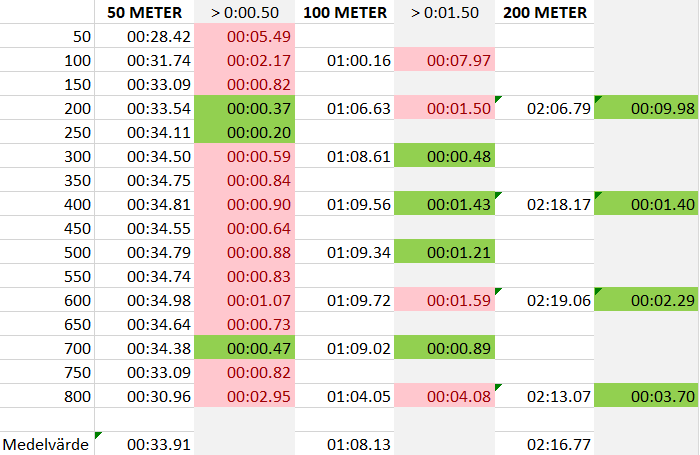This screenshot has width=700, height=455.
Task: Select the green cell 00:09.98
Action: coord(646,109)
